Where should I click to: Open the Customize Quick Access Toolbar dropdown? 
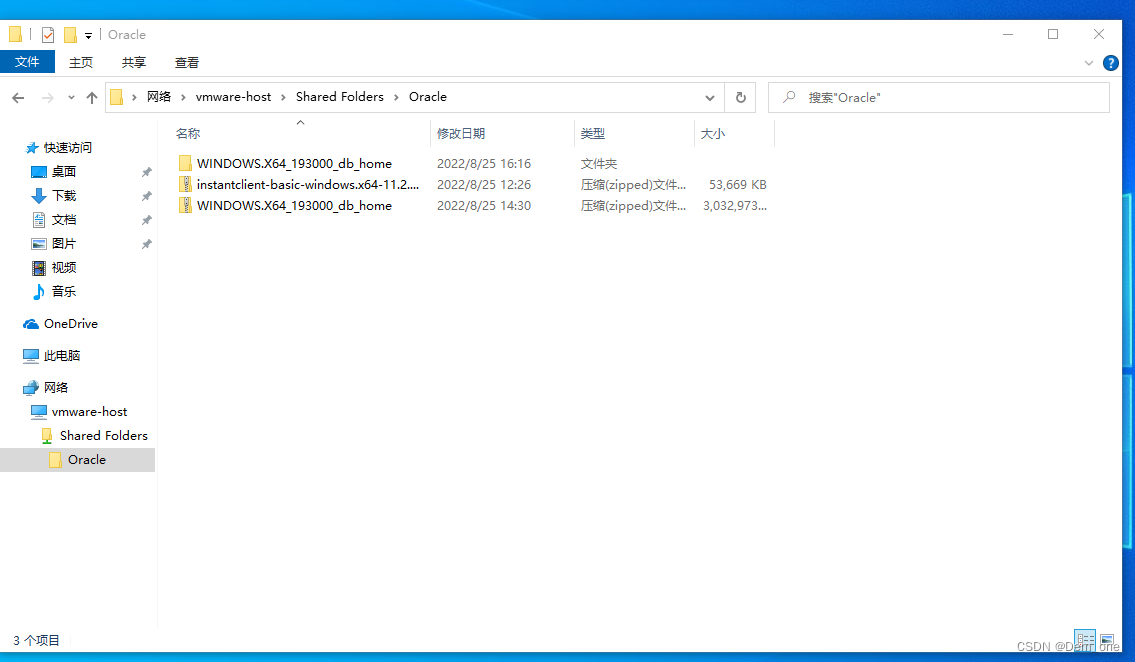pyautogui.click(x=88, y=35)
